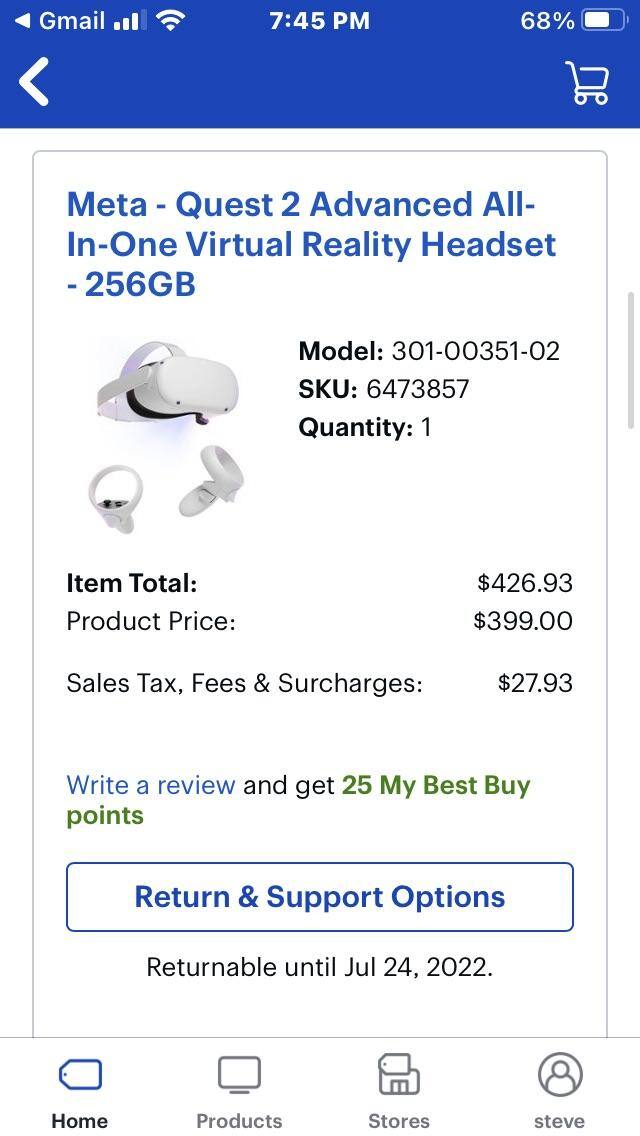Tap the Home tag icon
Image resolution: width=640 pixels, height=1136 pixels.
click(x=80, y=1075)
